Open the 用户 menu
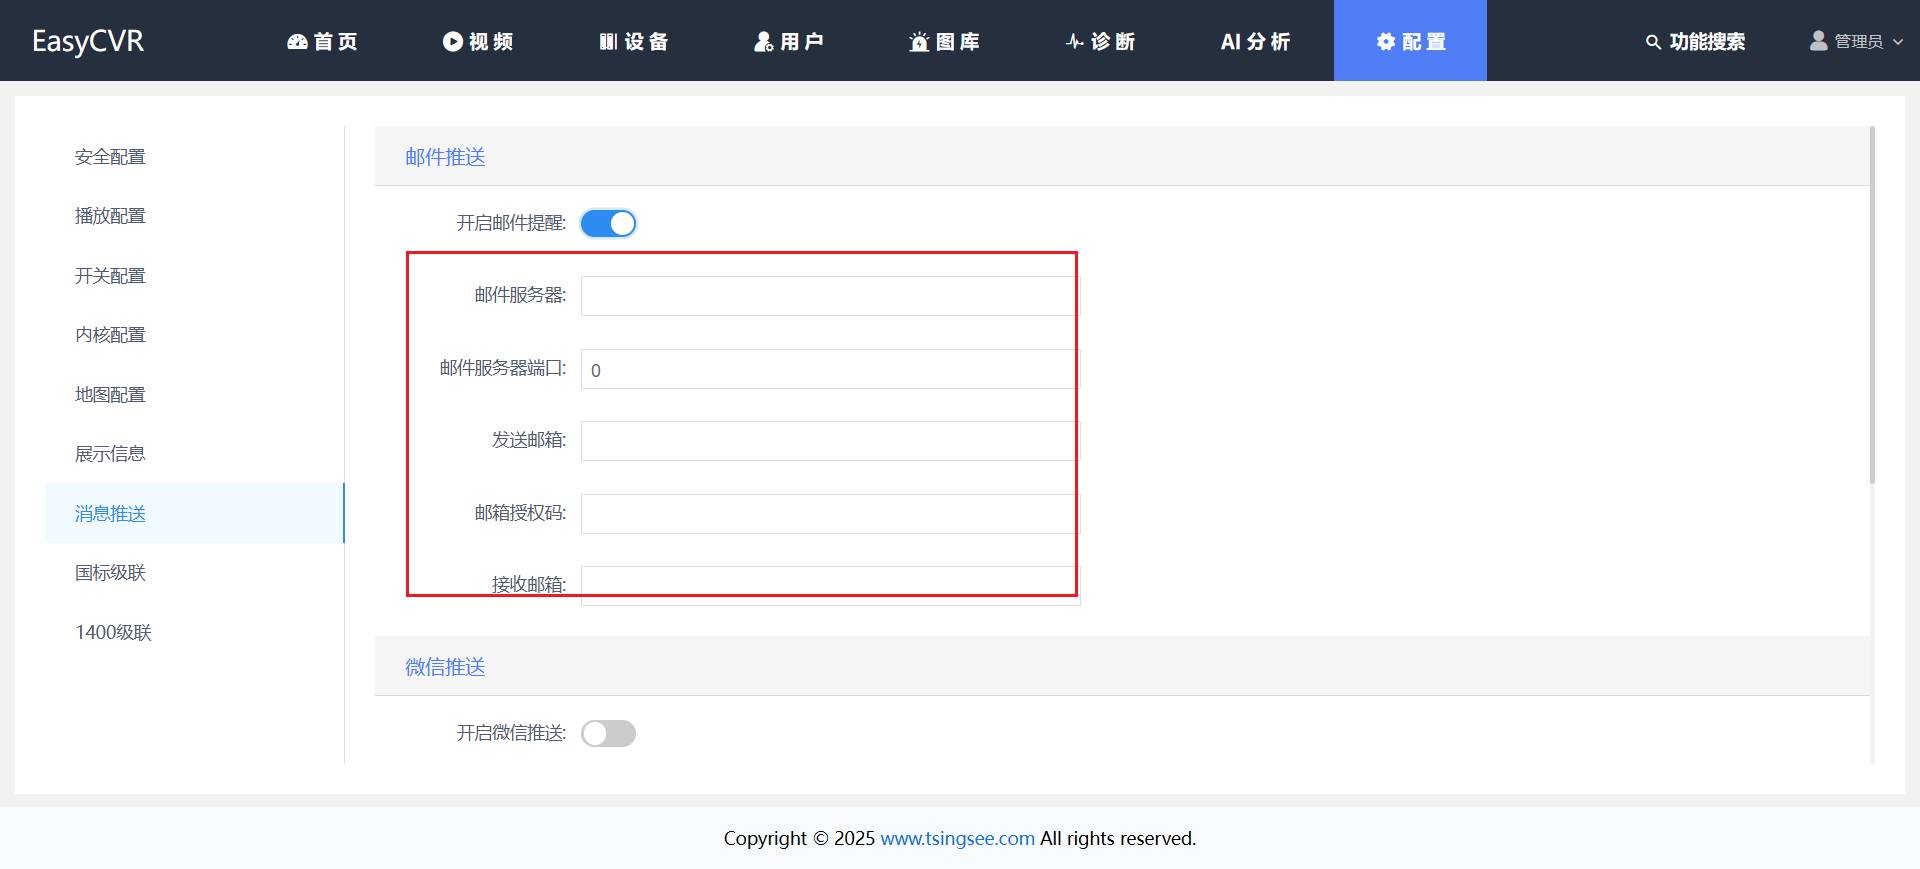This screenshot has width=1920, height=869. click(x=789, y=41)
